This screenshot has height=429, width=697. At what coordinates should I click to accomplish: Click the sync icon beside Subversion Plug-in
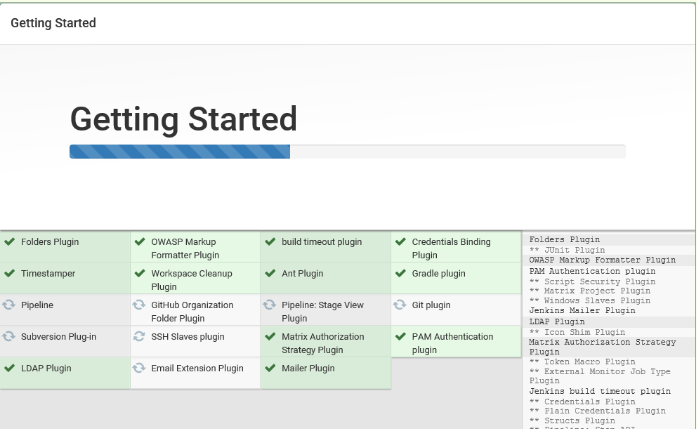pyautogui.click(x=9, y=337)
